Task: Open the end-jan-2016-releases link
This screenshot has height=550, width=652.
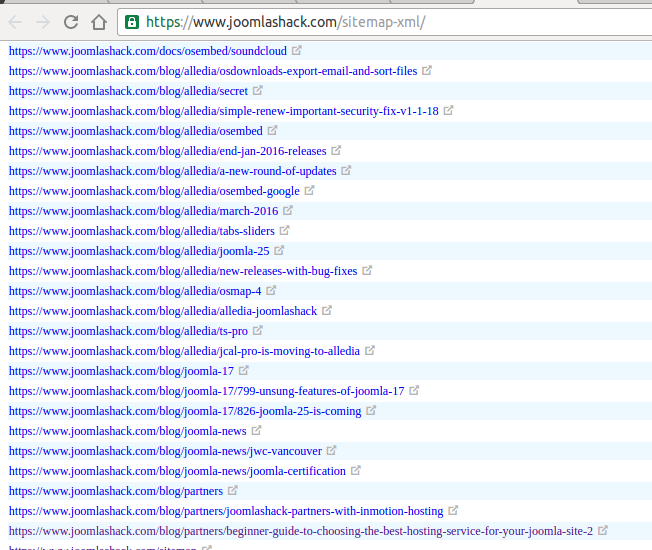Action: point(168,151)
